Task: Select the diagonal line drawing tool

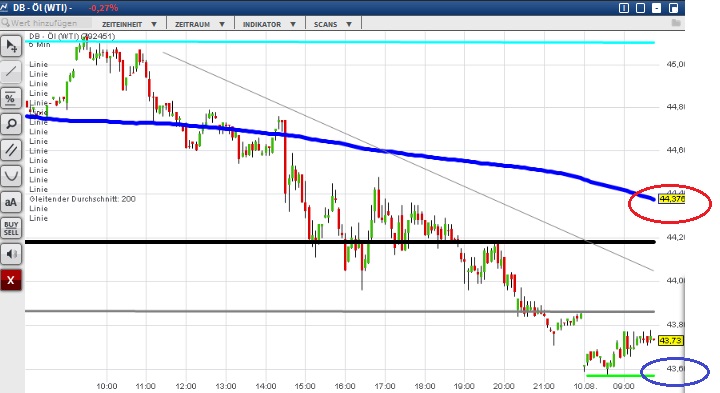Action: (11, 72)
